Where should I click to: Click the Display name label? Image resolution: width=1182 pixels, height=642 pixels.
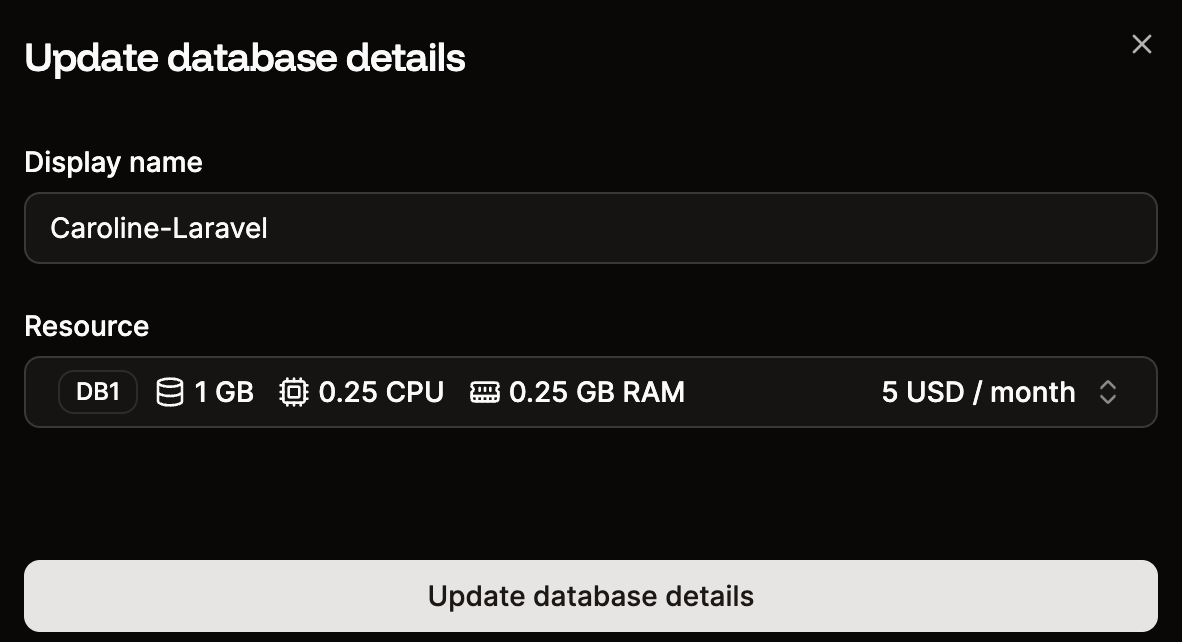tap(113, 162)
